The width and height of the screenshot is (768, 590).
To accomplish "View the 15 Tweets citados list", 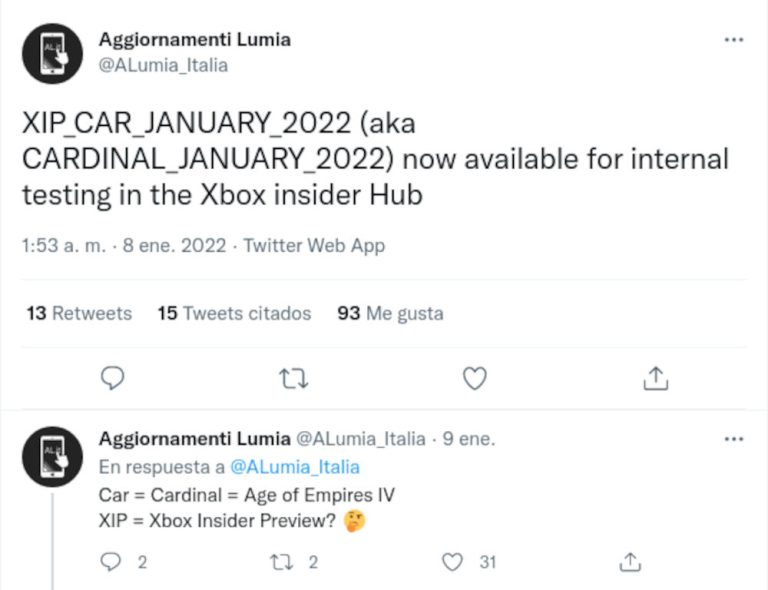I will (234, 313).
